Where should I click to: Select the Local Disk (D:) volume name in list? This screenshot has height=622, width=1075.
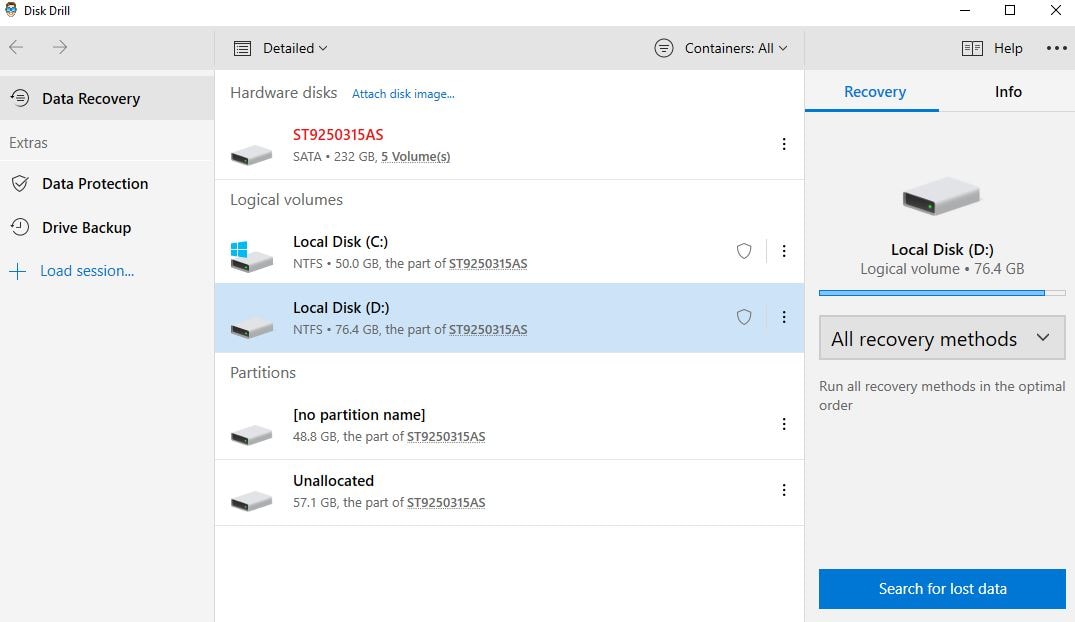point(341,307)
